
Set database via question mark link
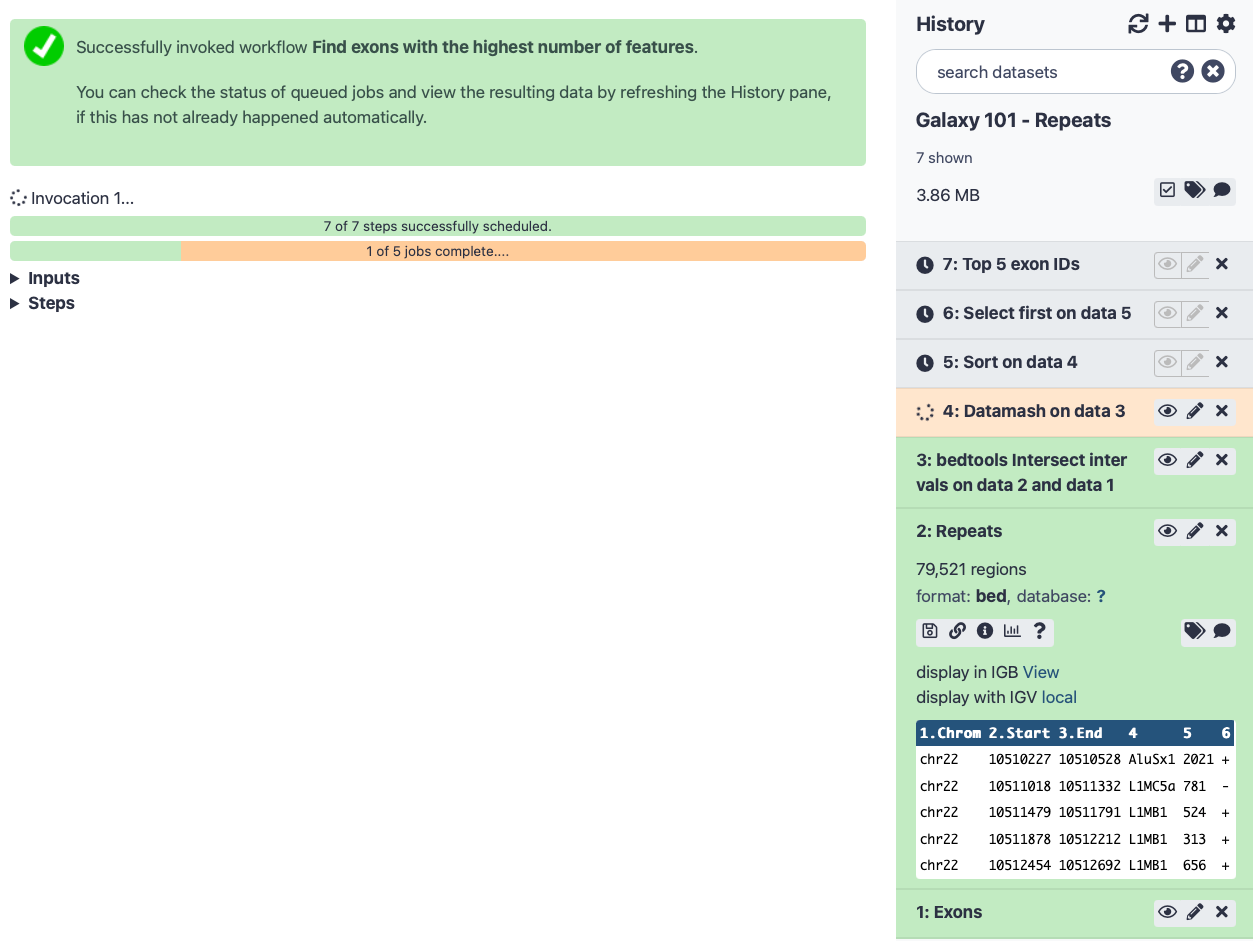tap(1101, 596)
